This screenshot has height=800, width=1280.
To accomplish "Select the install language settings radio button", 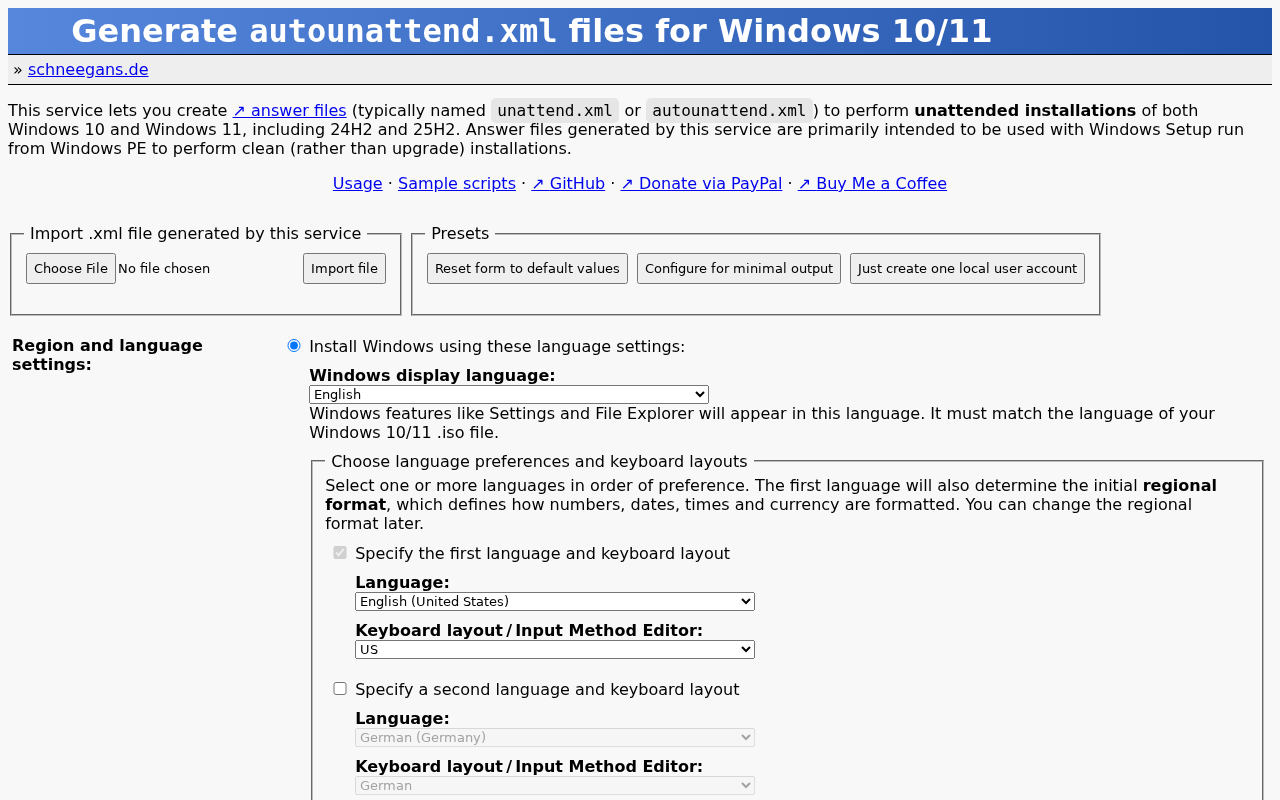I will coord(292,344).
